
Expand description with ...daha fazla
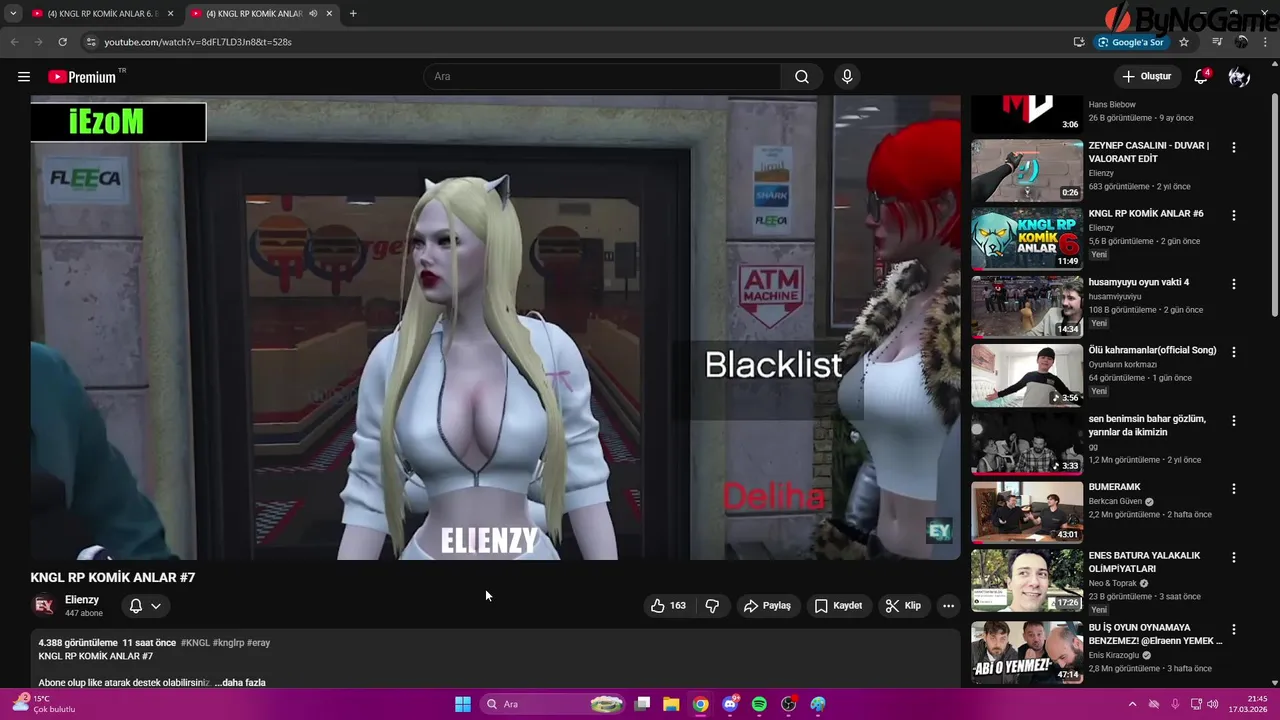pyautogui.click(x=240, y=683)
